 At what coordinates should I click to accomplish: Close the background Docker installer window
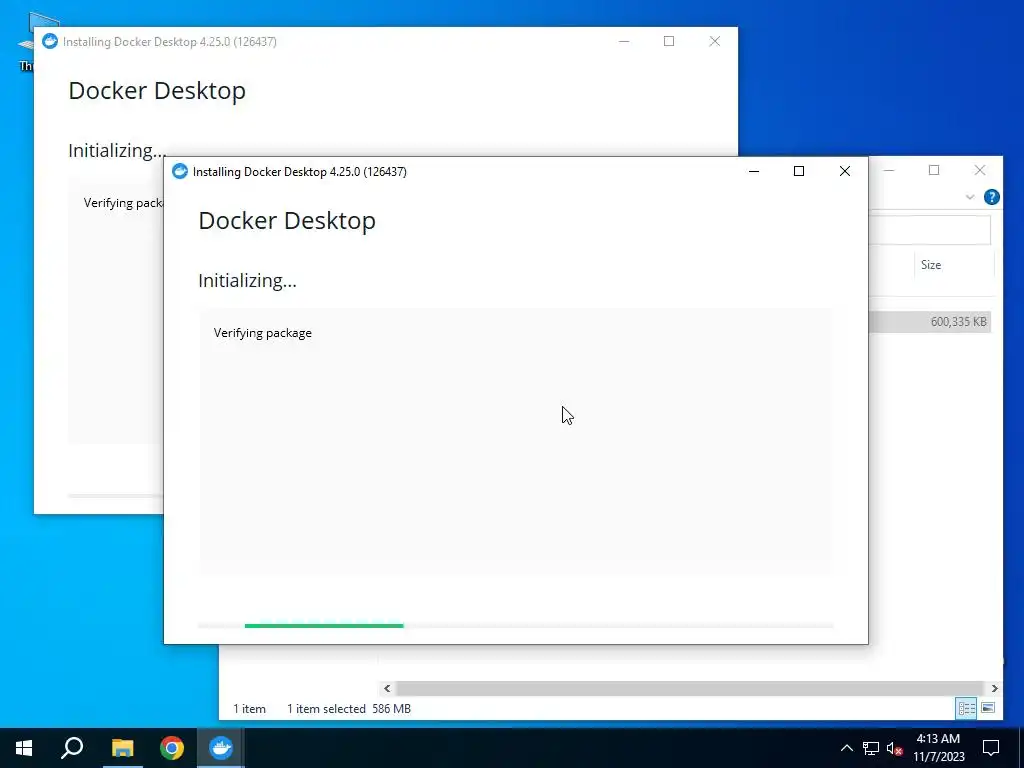(x=714, y=41)
